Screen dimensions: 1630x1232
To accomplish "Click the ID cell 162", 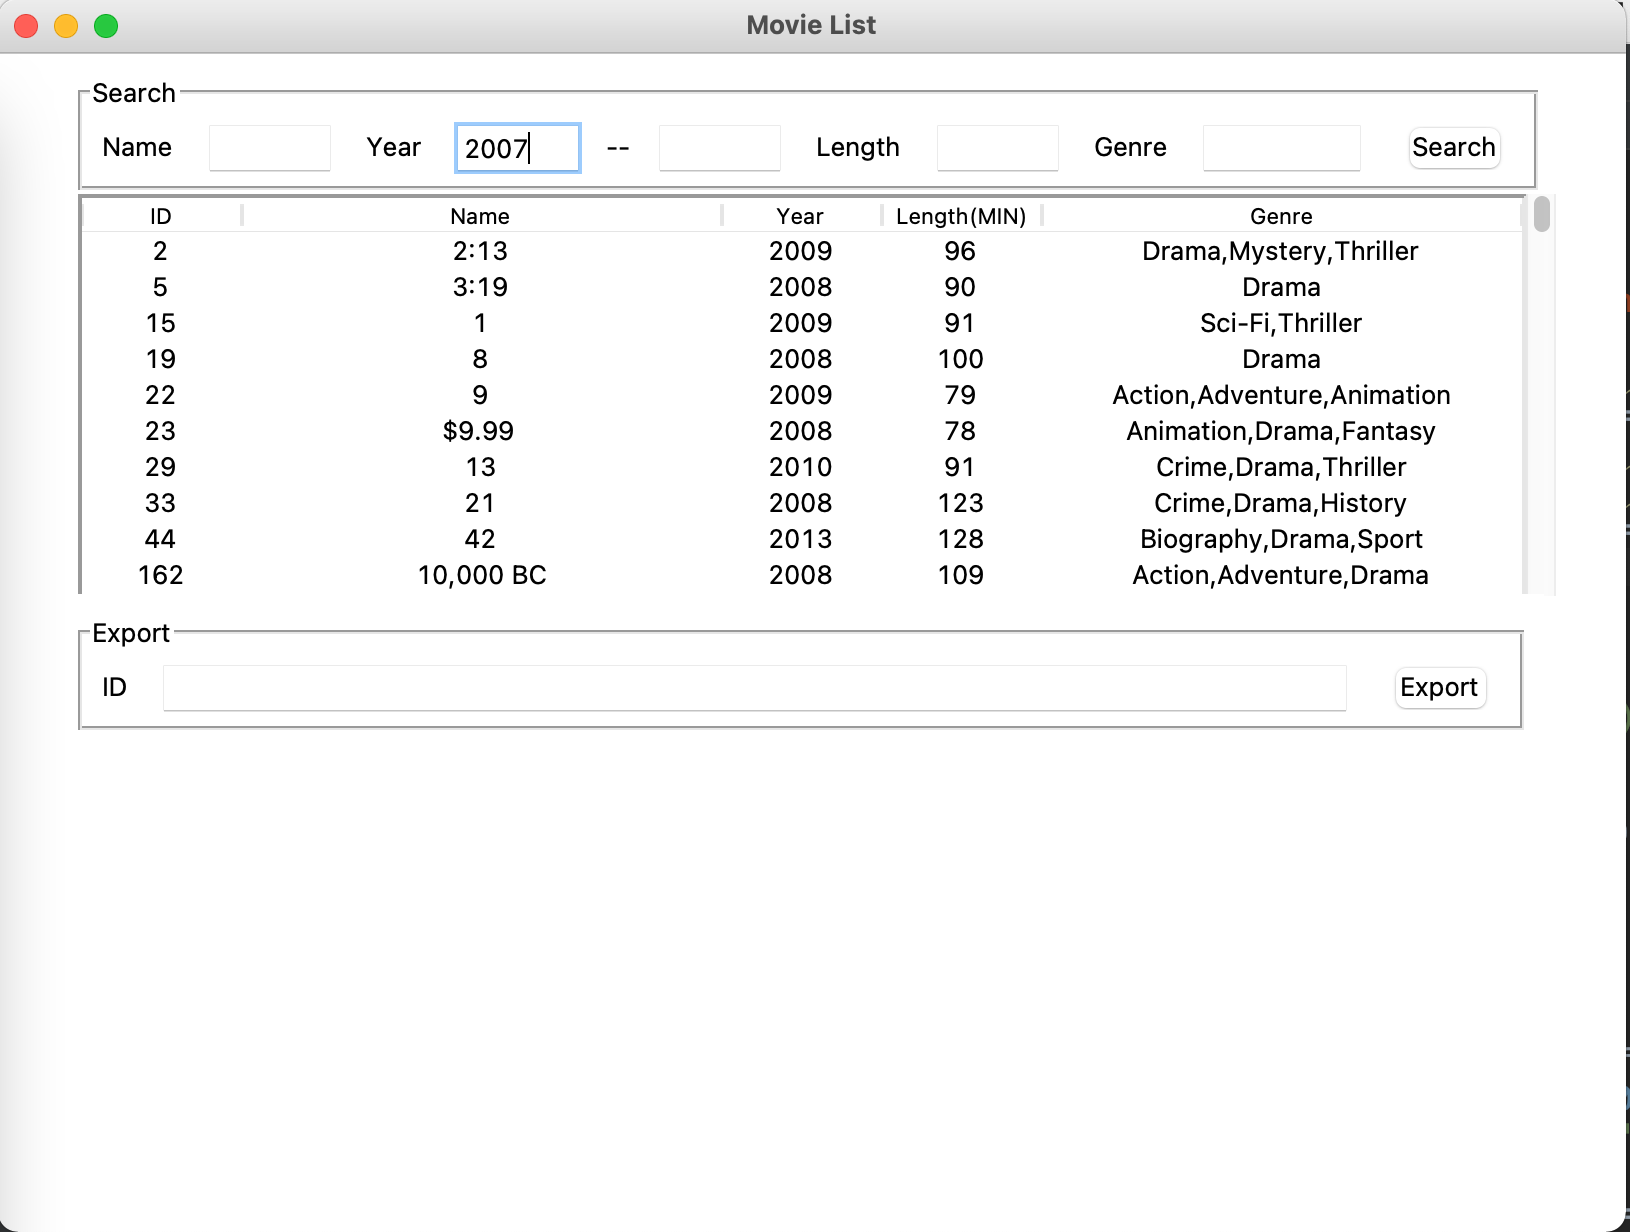I will 161,575.
